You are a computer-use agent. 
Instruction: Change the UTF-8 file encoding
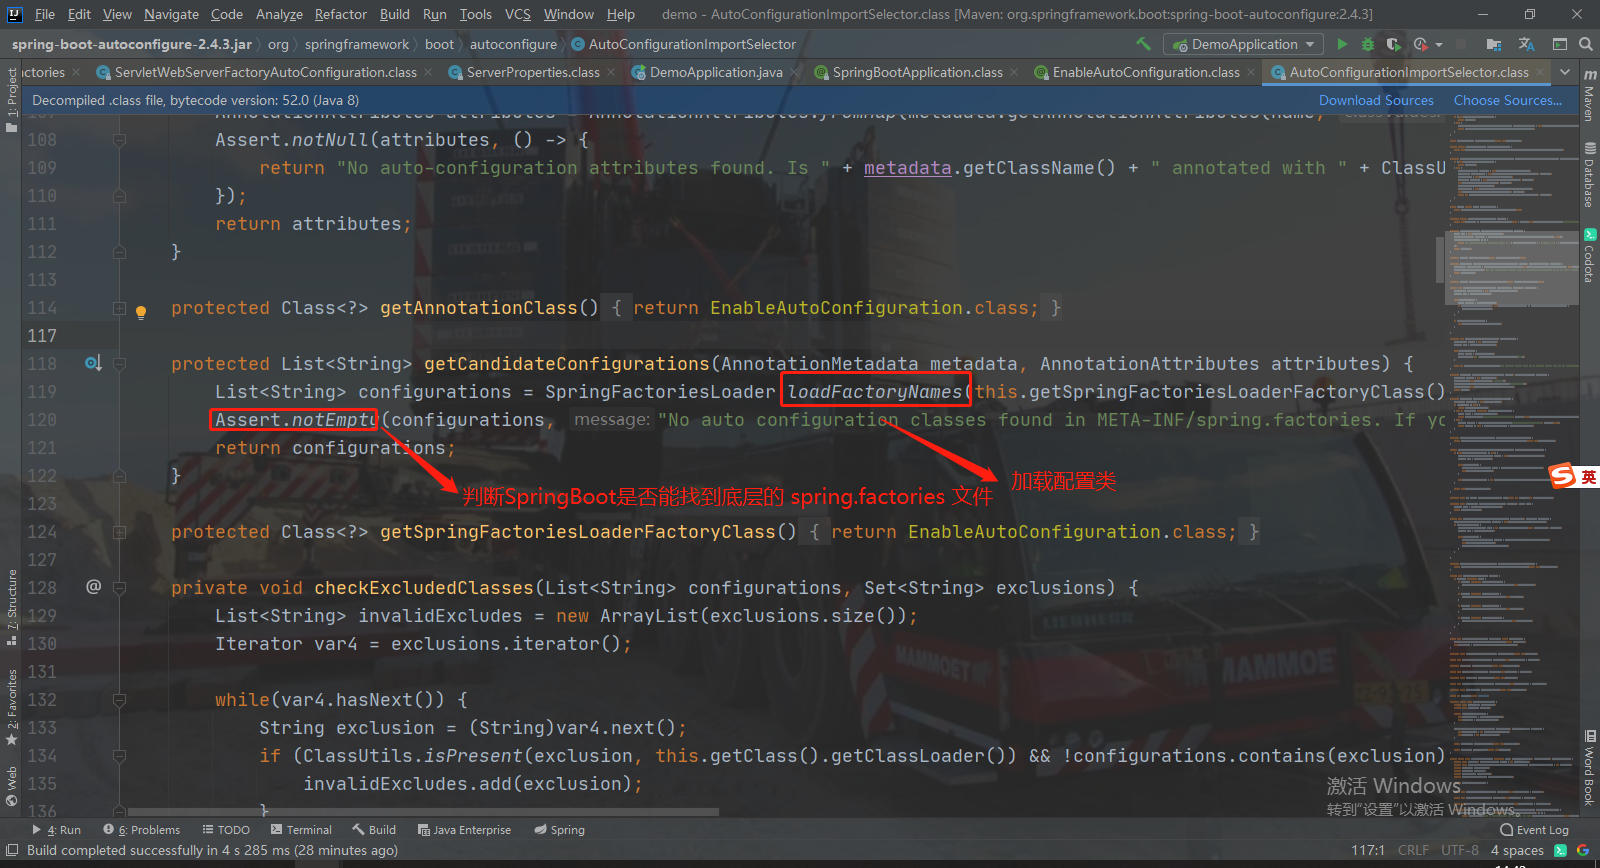tap(1460, 850)
